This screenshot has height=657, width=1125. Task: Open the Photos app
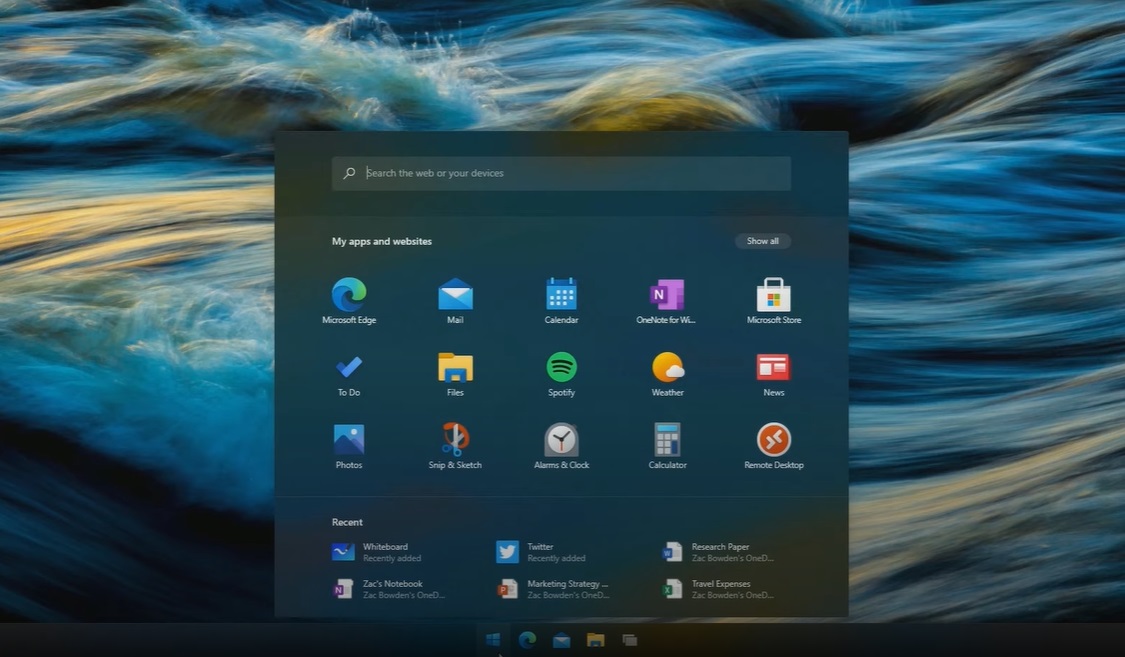coord(349,447)
